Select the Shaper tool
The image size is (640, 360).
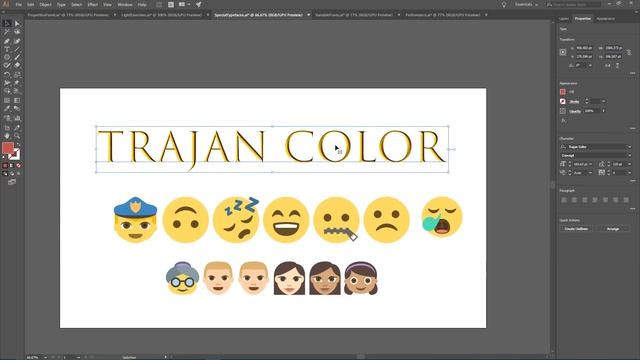[x=7, y=65]
